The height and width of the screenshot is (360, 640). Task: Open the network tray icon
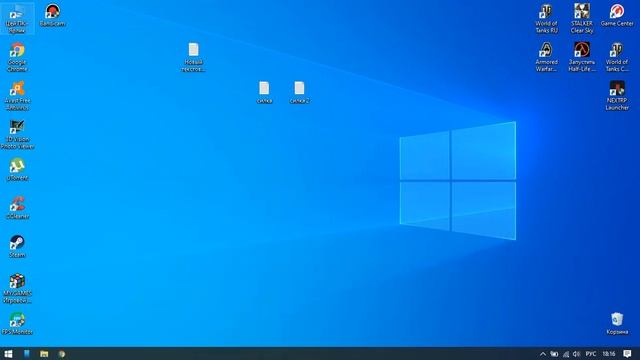click(x=565, y=354)
